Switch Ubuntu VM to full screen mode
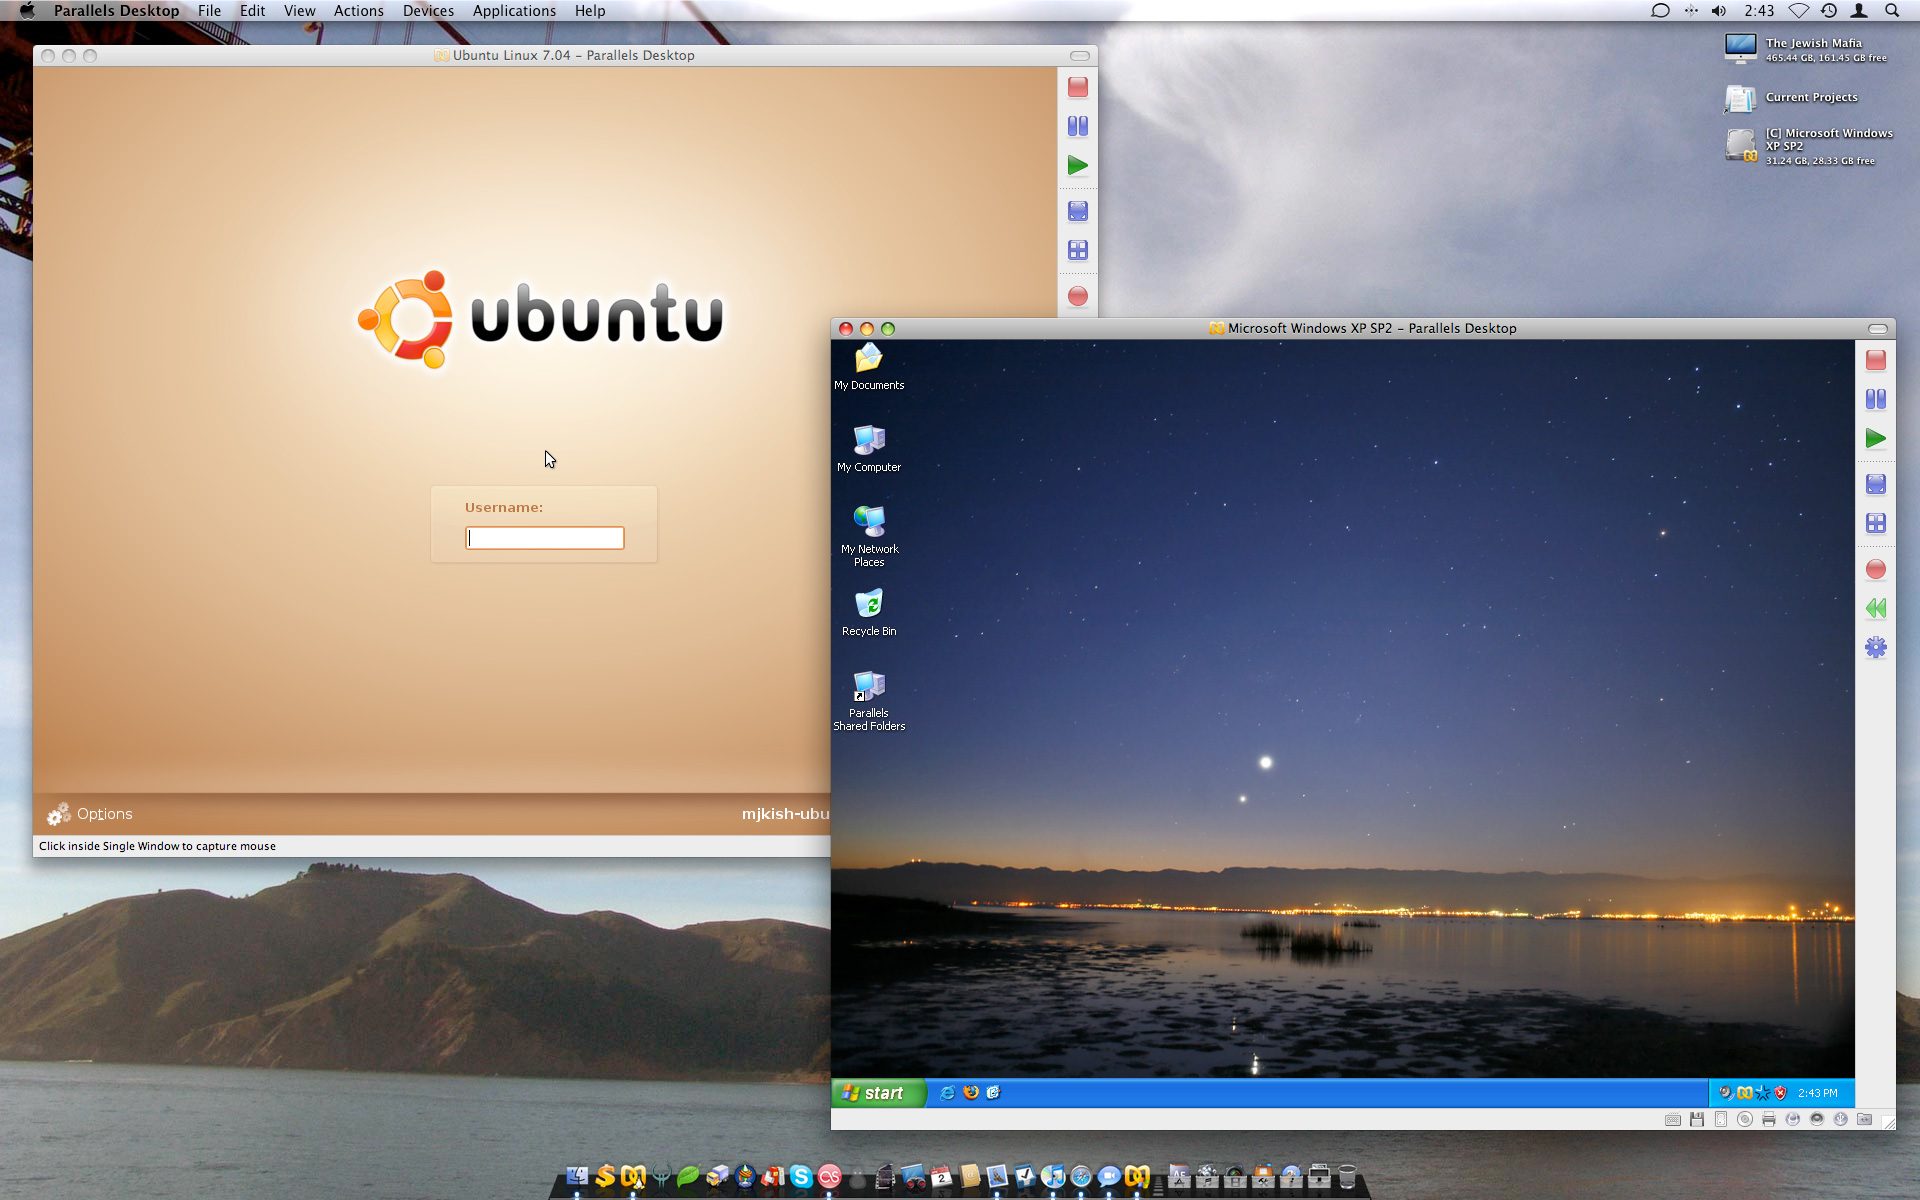This screenshot has height=1200, width=1920. point(1077,211)
